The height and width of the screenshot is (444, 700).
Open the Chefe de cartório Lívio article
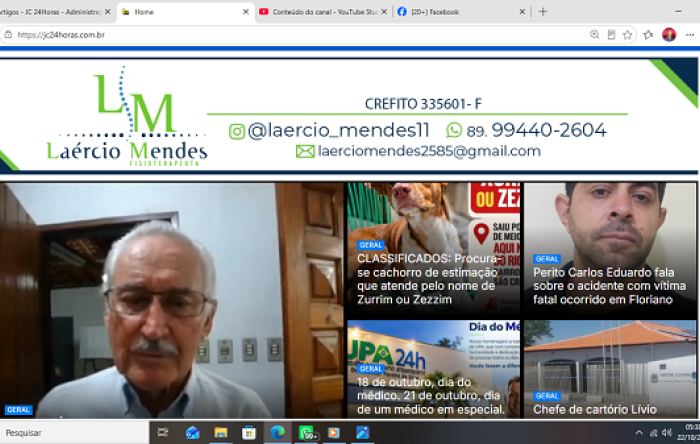595,410
